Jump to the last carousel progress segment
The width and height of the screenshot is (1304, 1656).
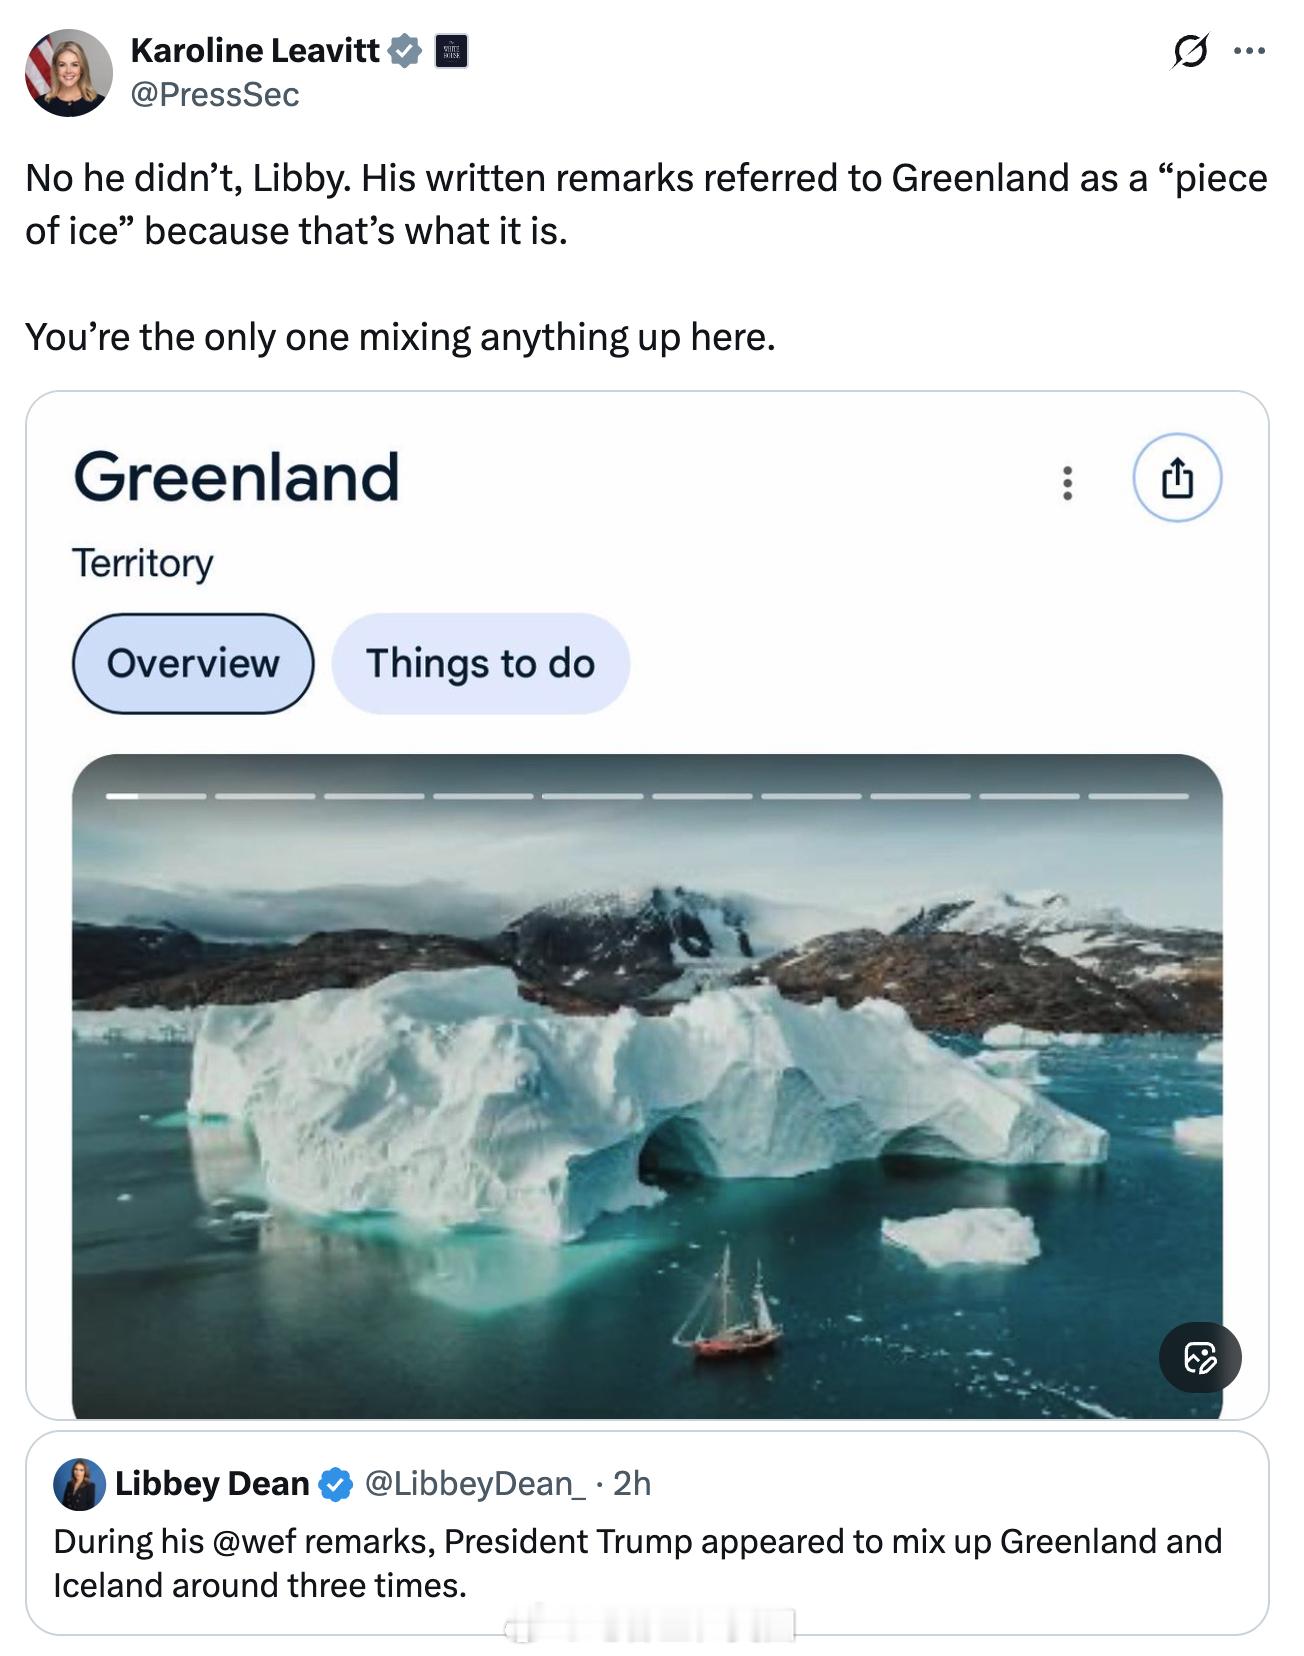(1138, 796)
